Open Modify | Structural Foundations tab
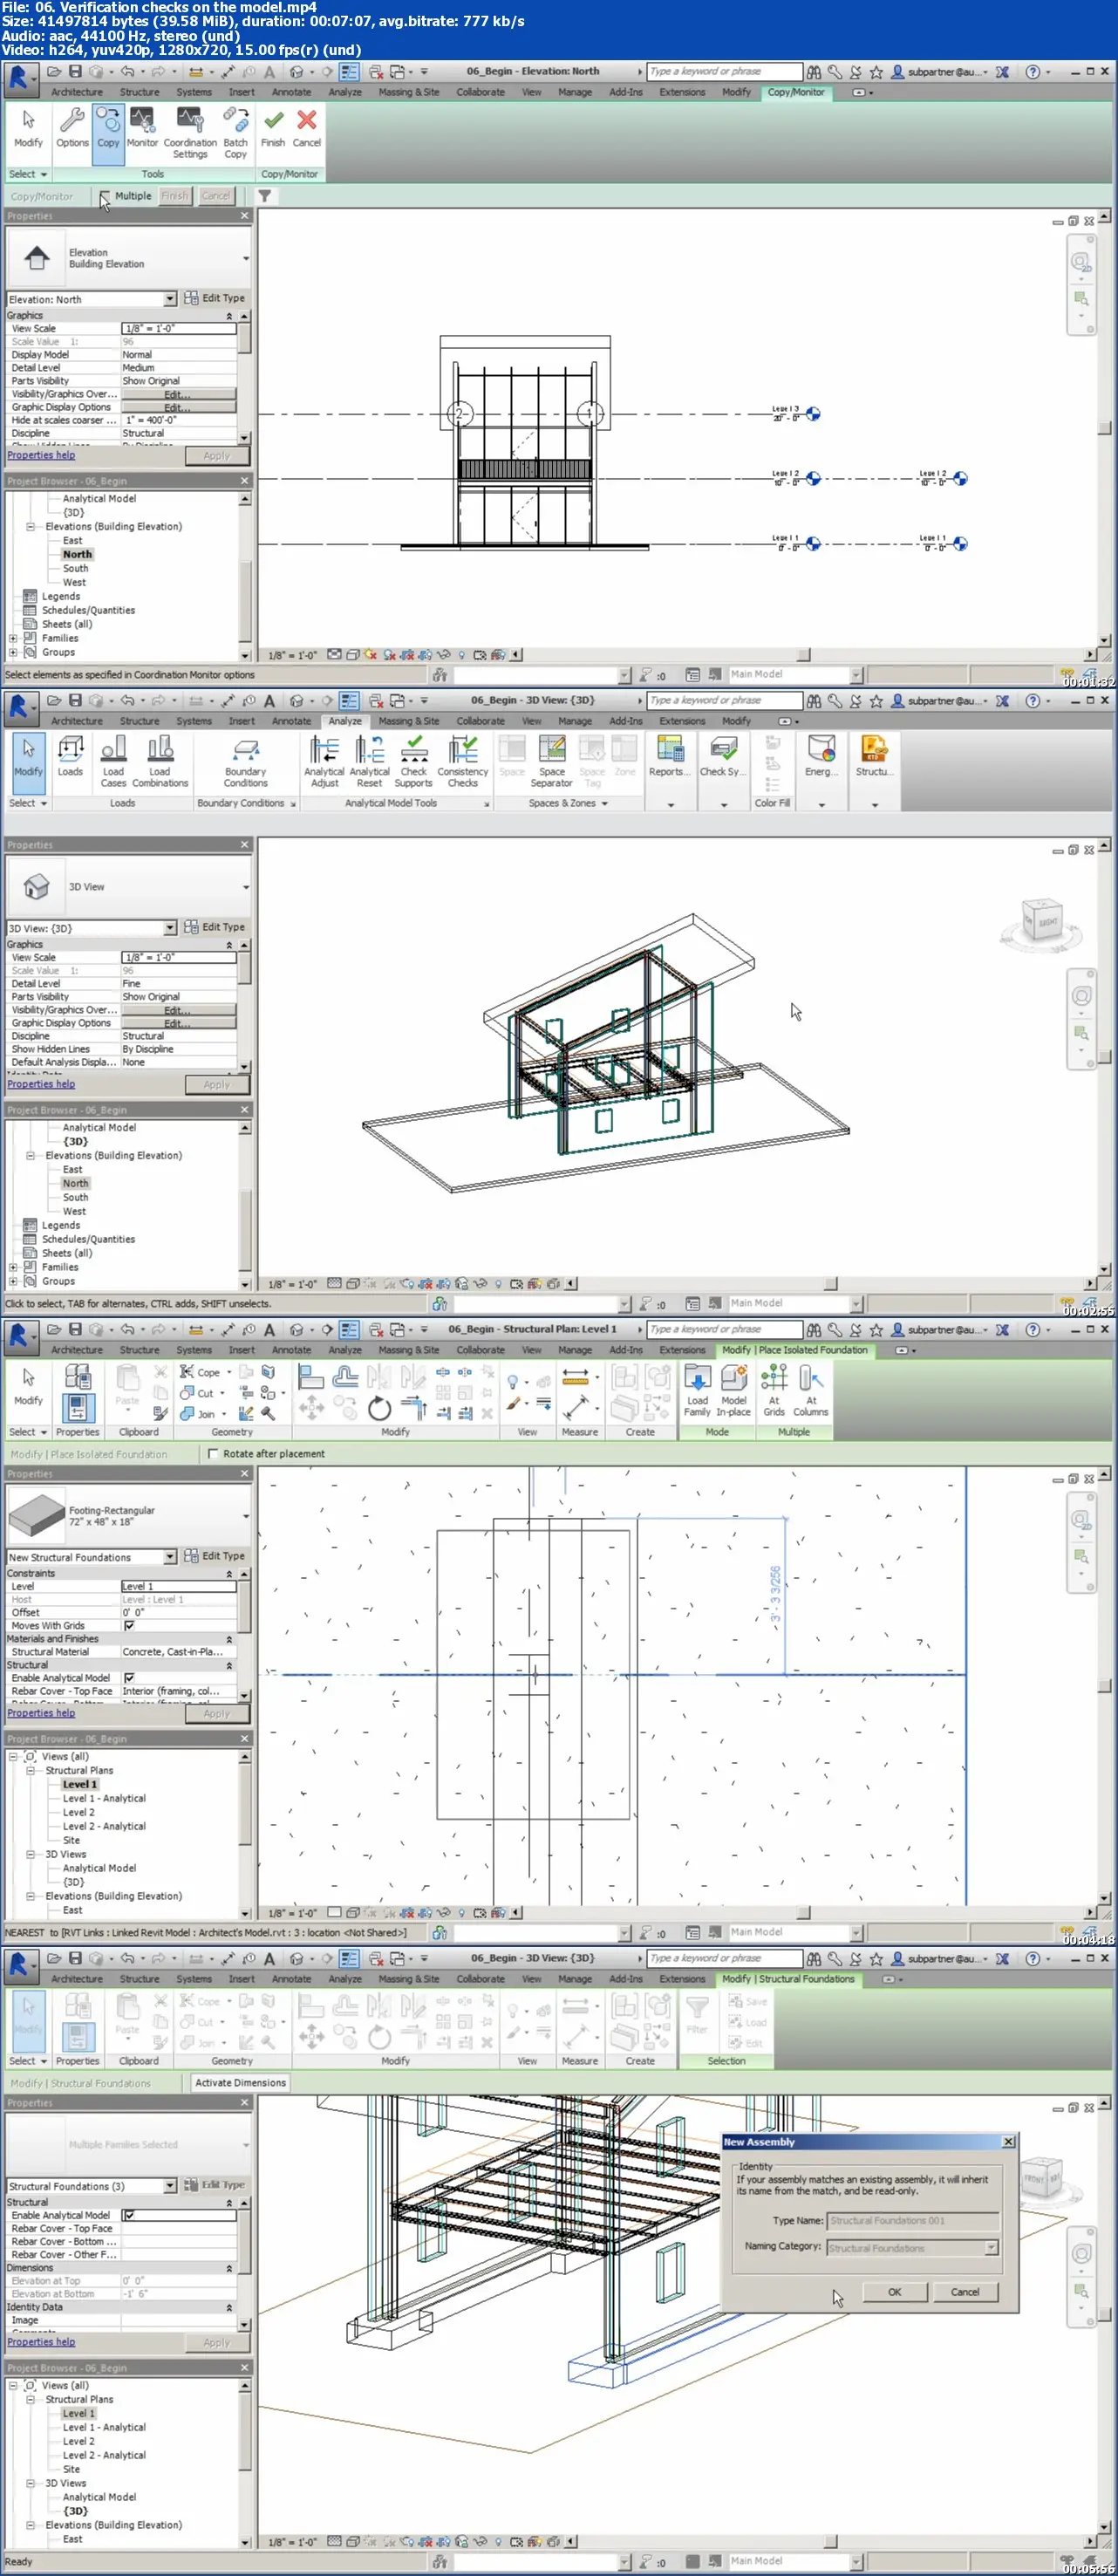 788,1979
